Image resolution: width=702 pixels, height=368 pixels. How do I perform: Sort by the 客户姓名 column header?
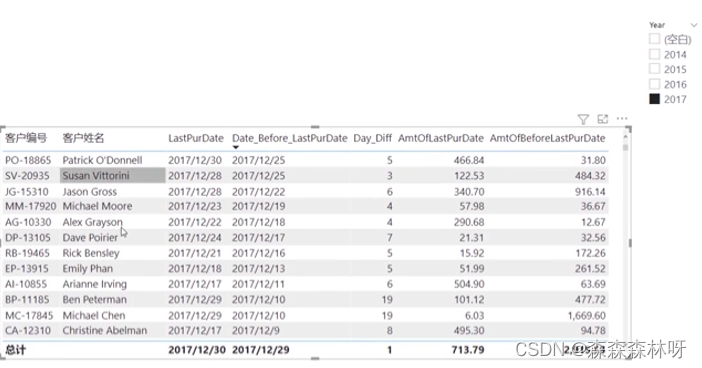(x=83, y=138)
